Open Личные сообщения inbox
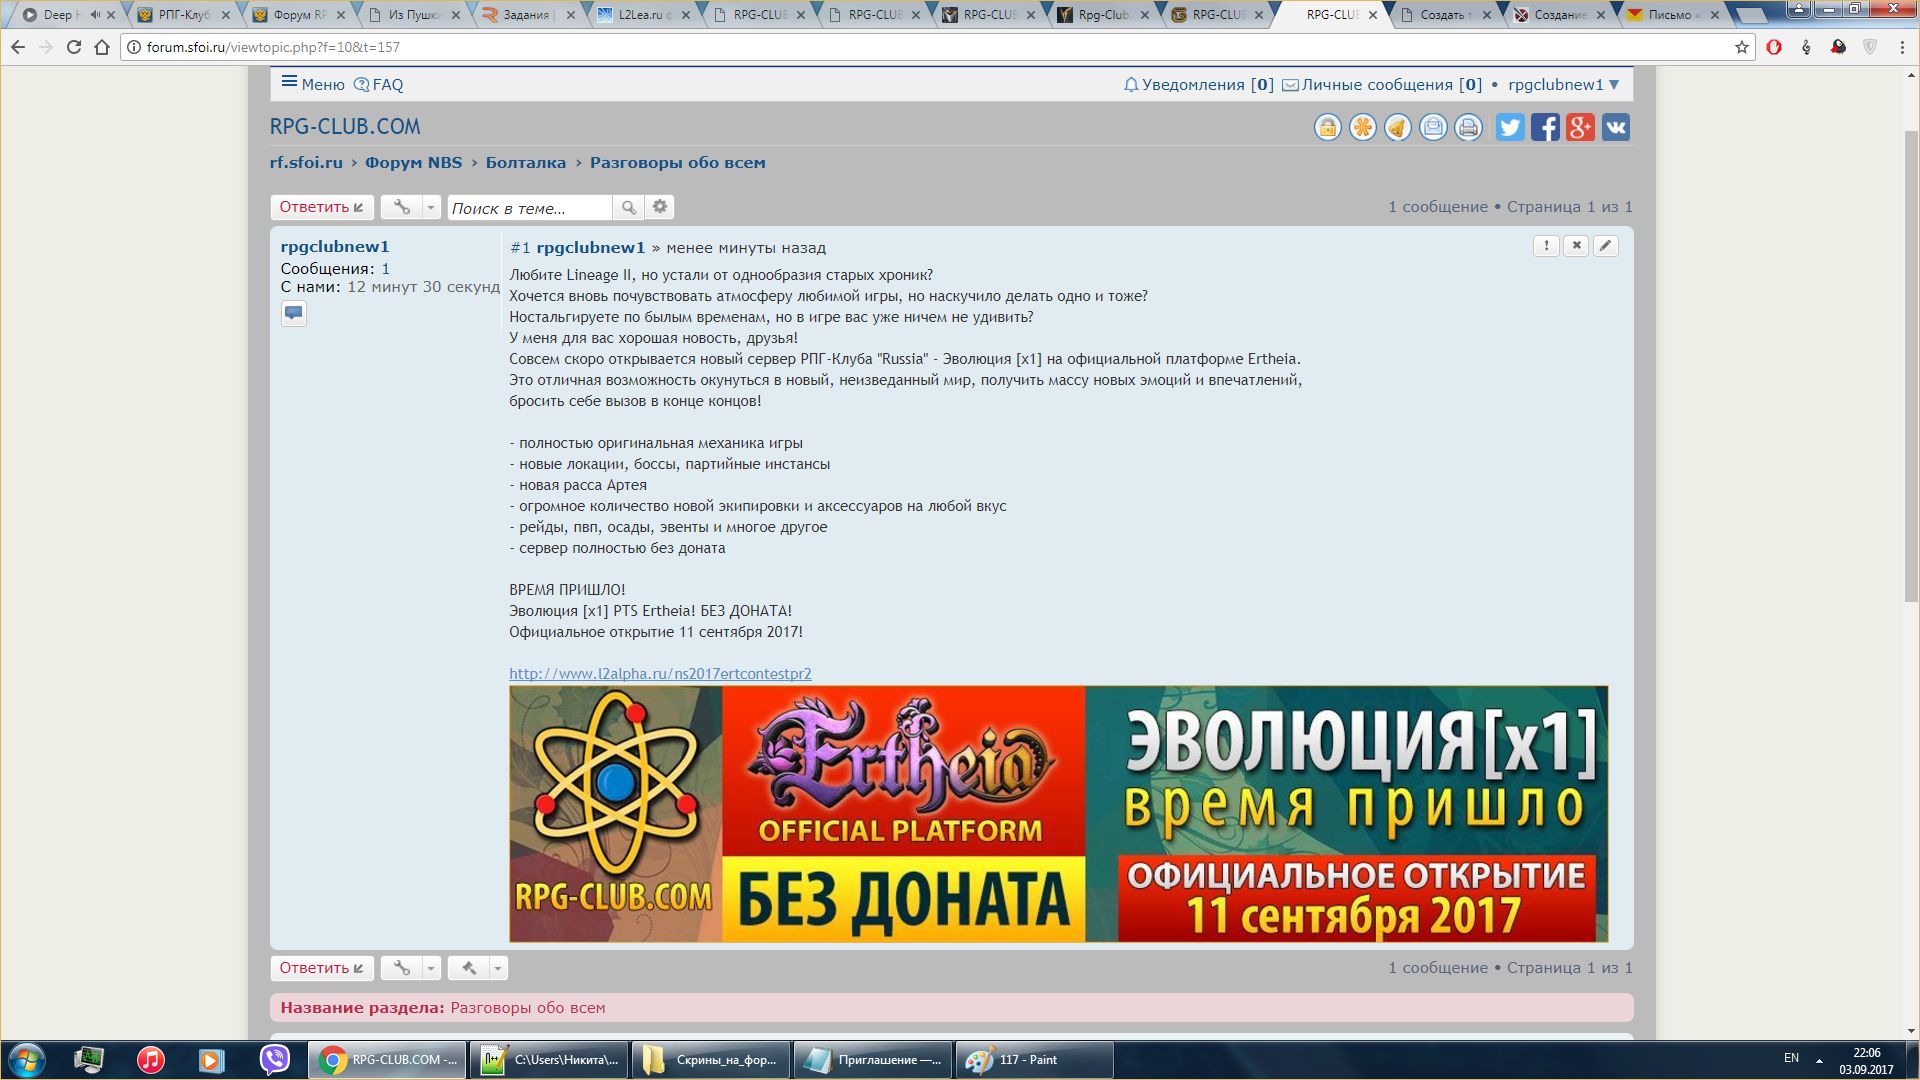 (x=1382, y=85)
